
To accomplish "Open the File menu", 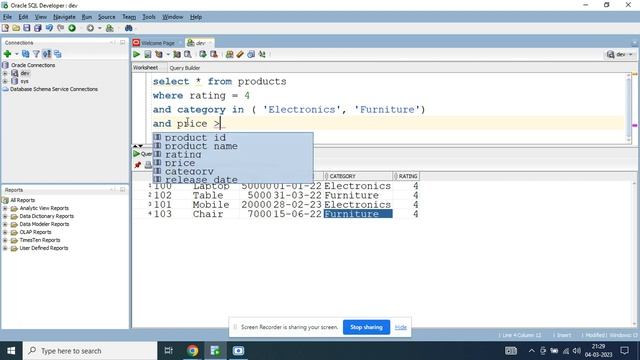I will (7, 17).
